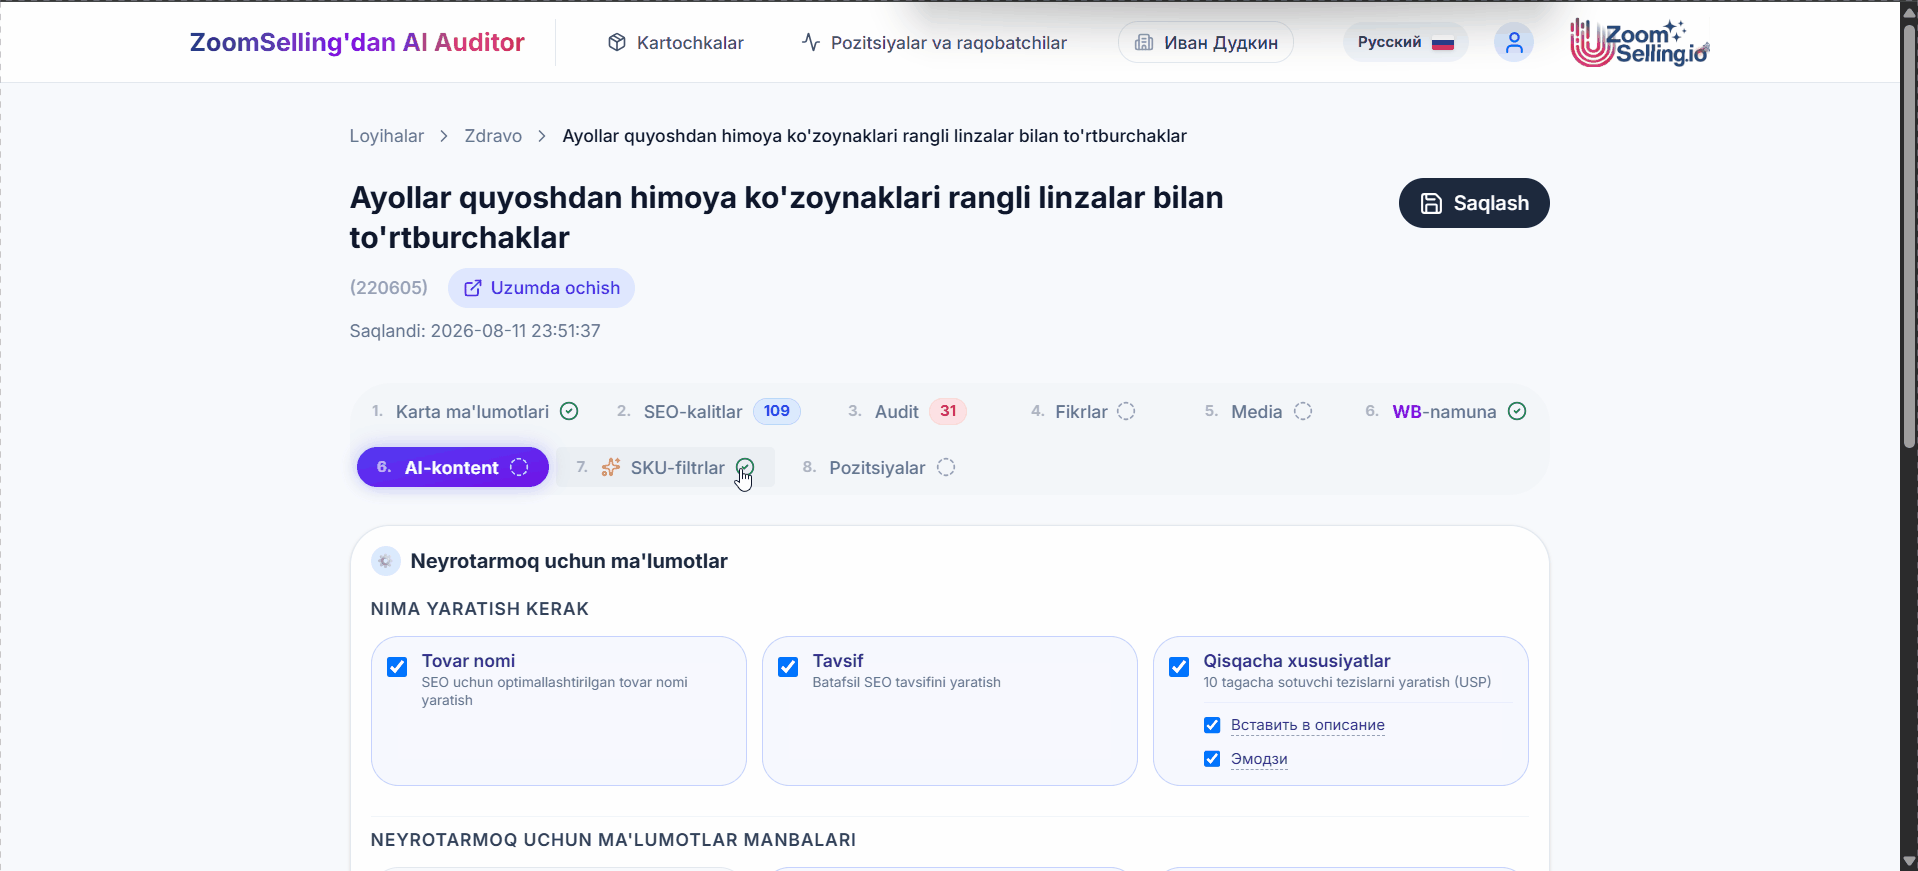Click the Saqlandi: 2026-08-11 23:51:37 text
The image size is (1918, 871).
tap(475, 331)
